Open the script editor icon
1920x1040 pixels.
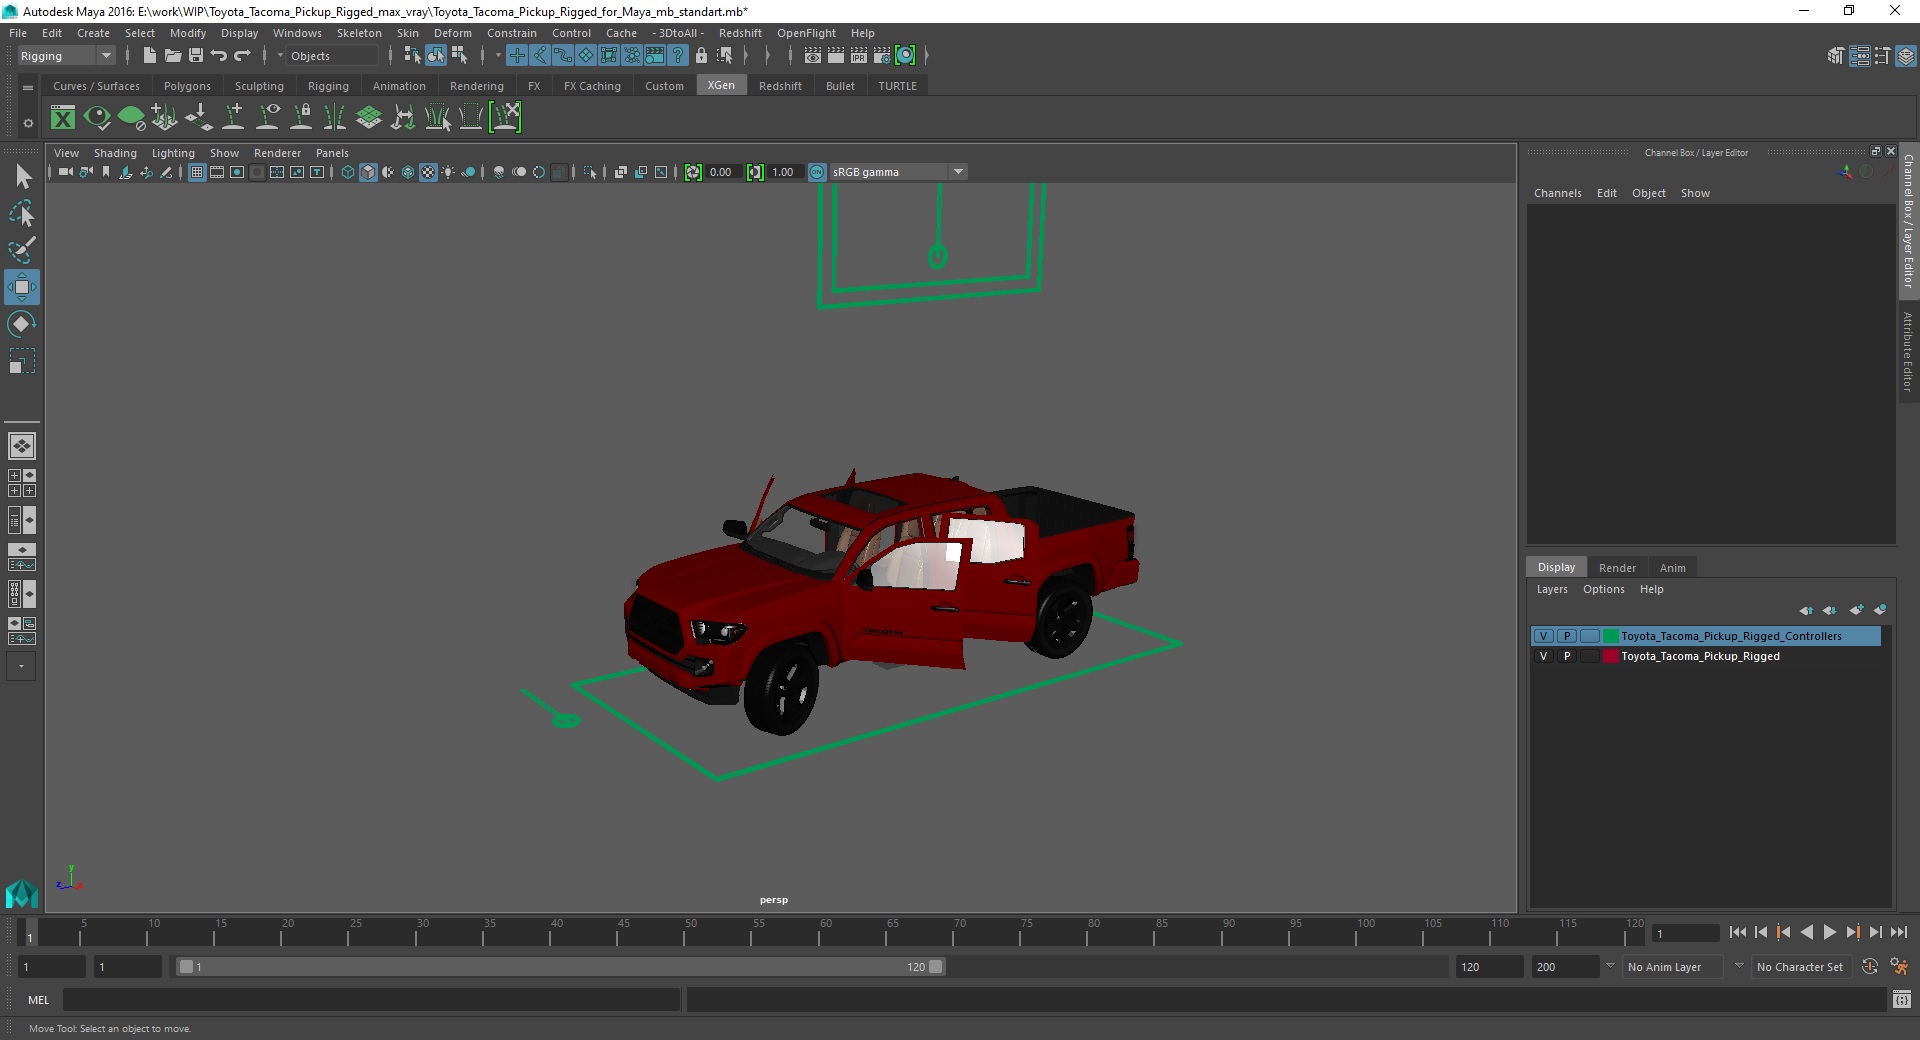[1901, 999]
